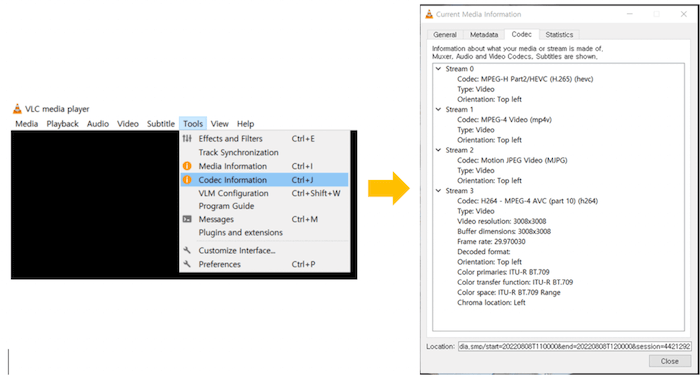Select Codec: MPEG-H Part2/HEVC (H.265) row

click(x=525, y=79)
